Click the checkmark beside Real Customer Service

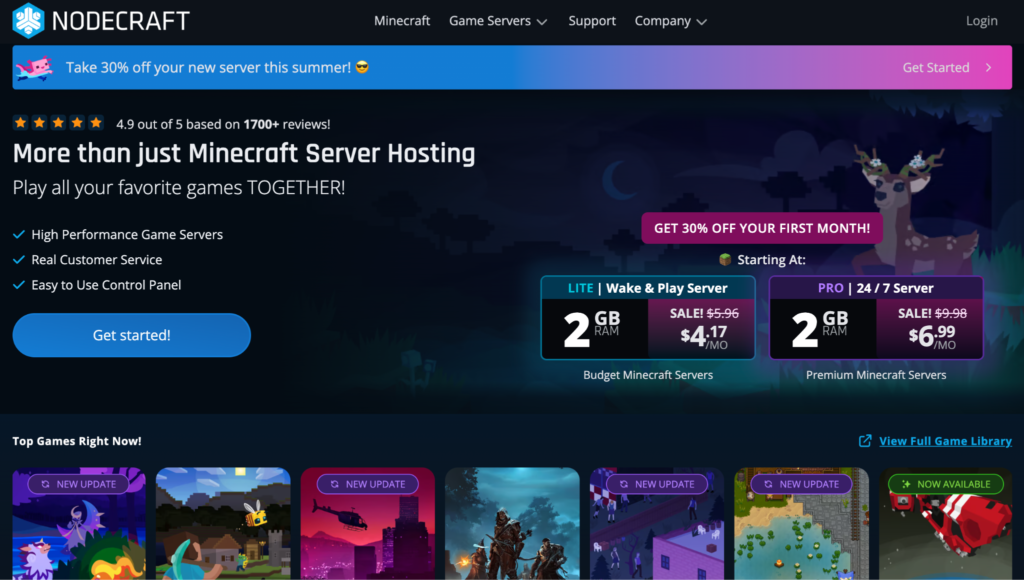pos(19,260)
